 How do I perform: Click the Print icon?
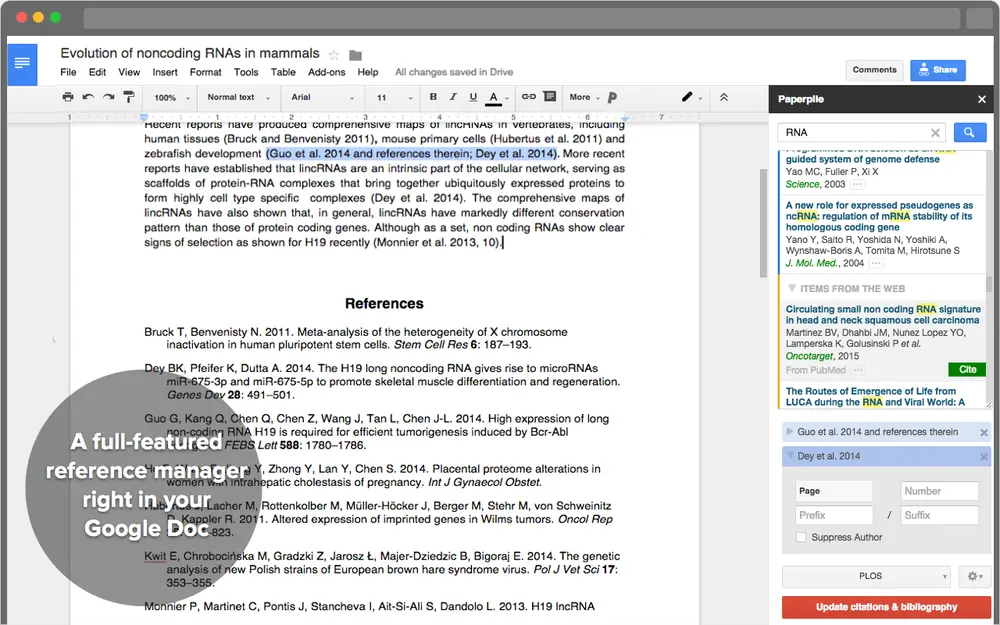tap(68, 98)
